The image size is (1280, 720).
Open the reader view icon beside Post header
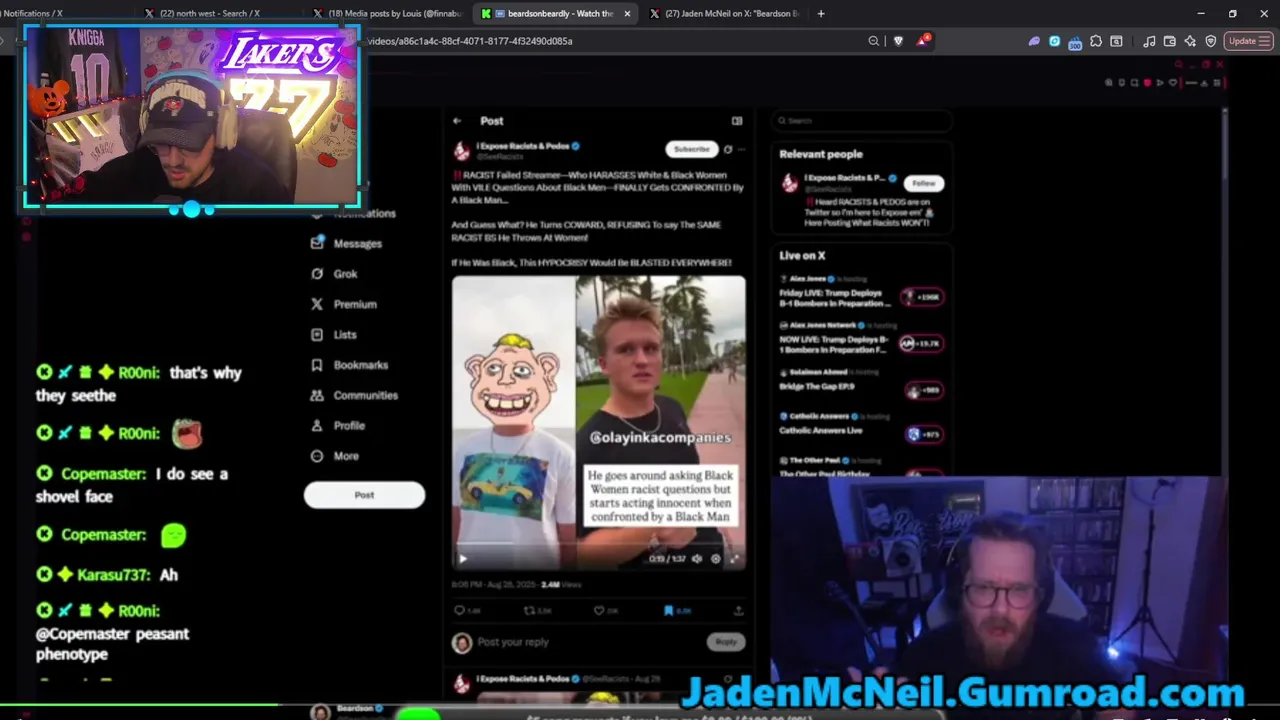(737, 121)
